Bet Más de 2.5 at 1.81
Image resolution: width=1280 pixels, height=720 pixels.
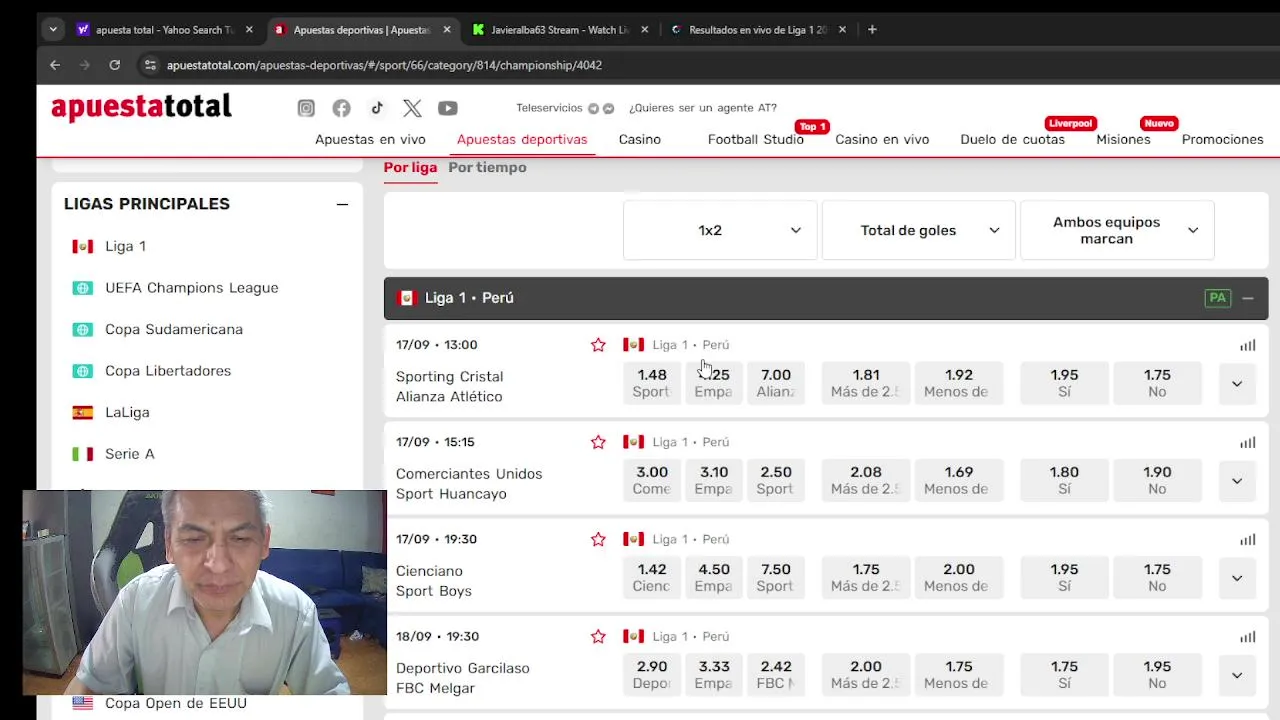click(866, 383)
